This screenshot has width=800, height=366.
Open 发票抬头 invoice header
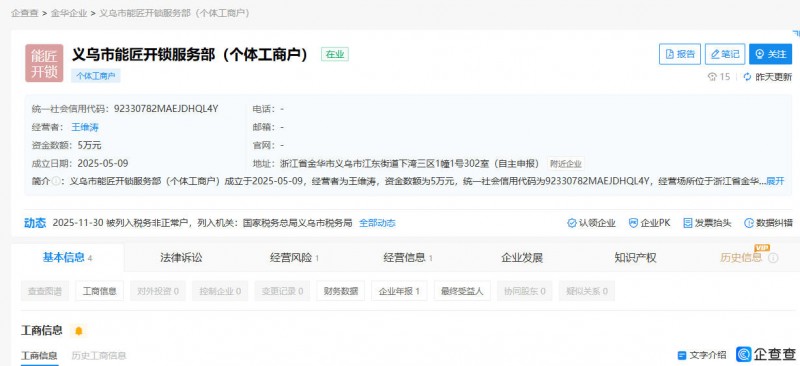[707, 223]
